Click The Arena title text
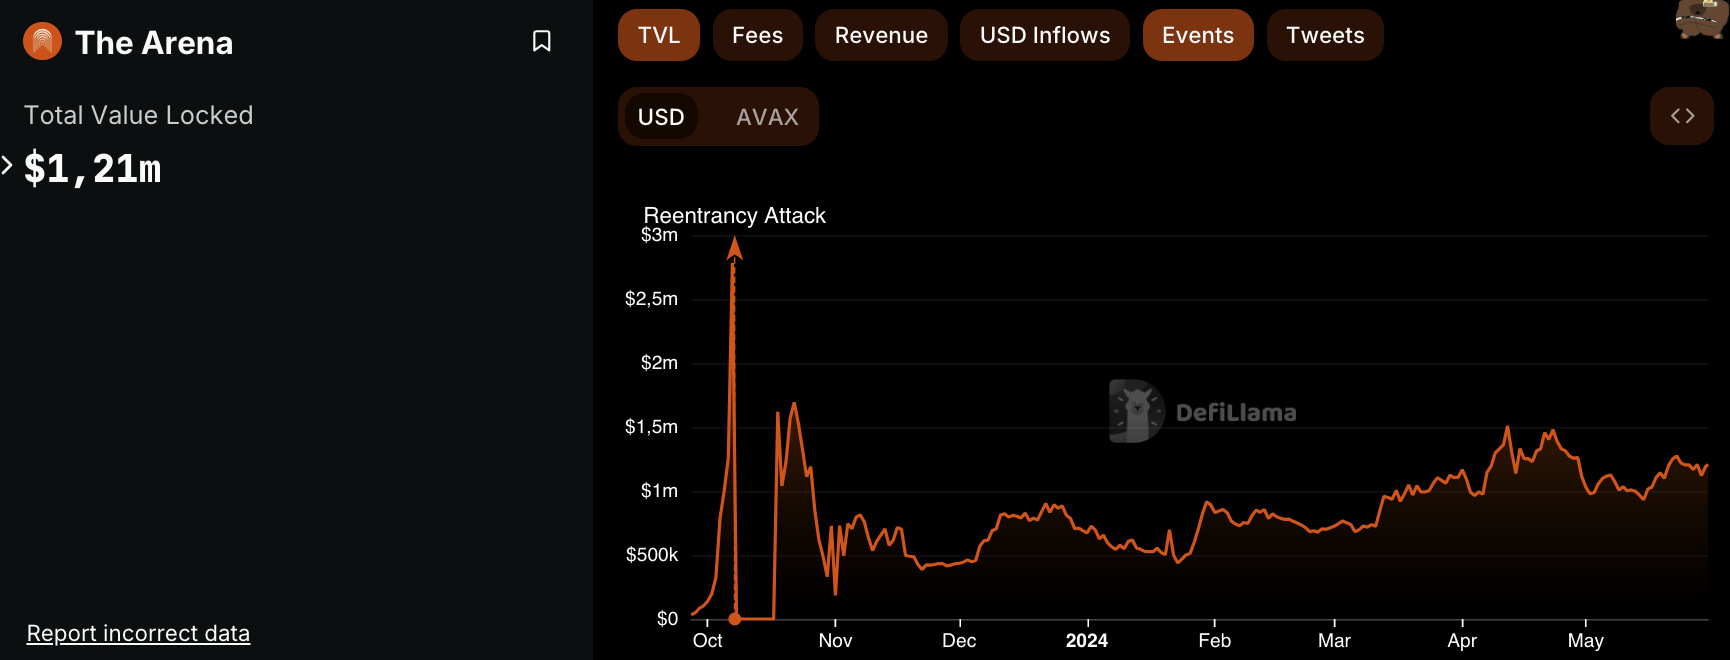The width and height of the screenshot is (1730, 660). pos(154,43)
